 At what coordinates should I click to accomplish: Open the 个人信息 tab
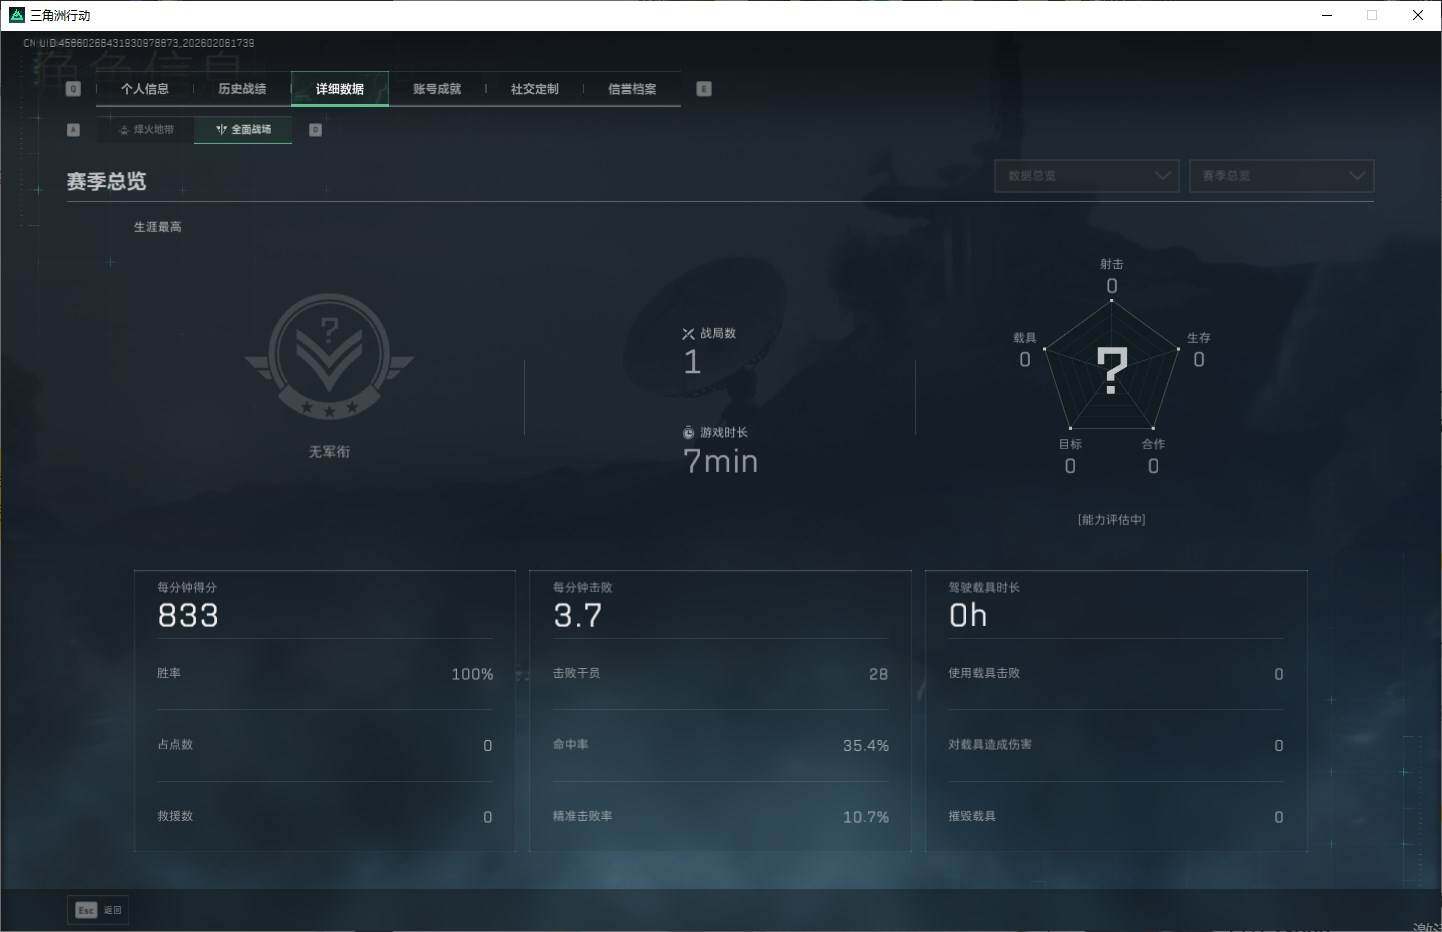[145, 89]
